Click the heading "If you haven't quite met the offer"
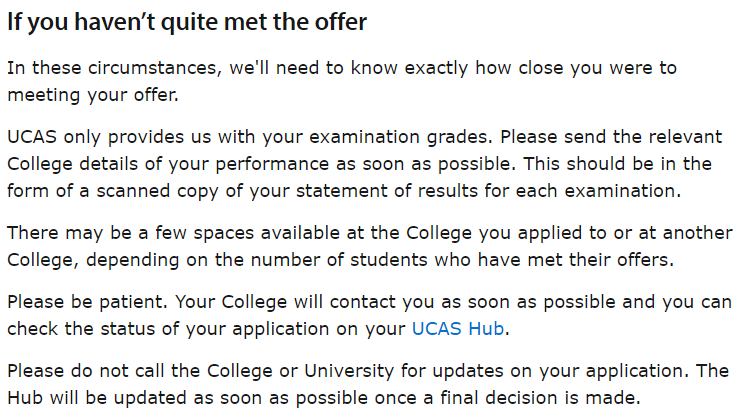 tap(187, 22)
